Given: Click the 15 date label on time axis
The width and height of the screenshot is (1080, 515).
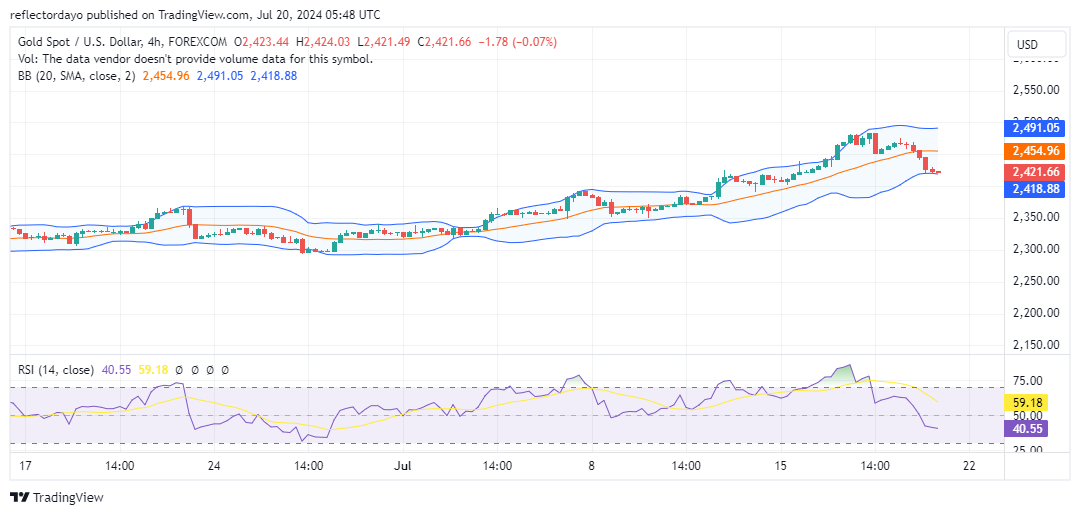Looking at the screenshot, I should [x=780, y=466].
